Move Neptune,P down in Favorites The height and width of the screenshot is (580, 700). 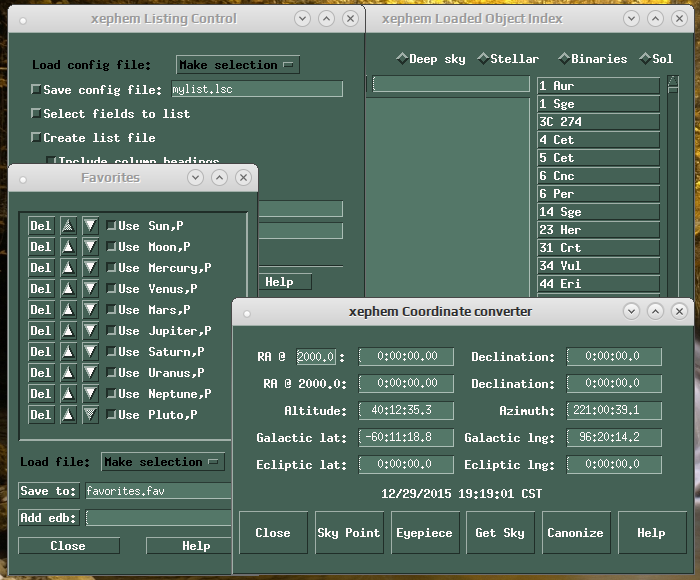coord(90,393)
